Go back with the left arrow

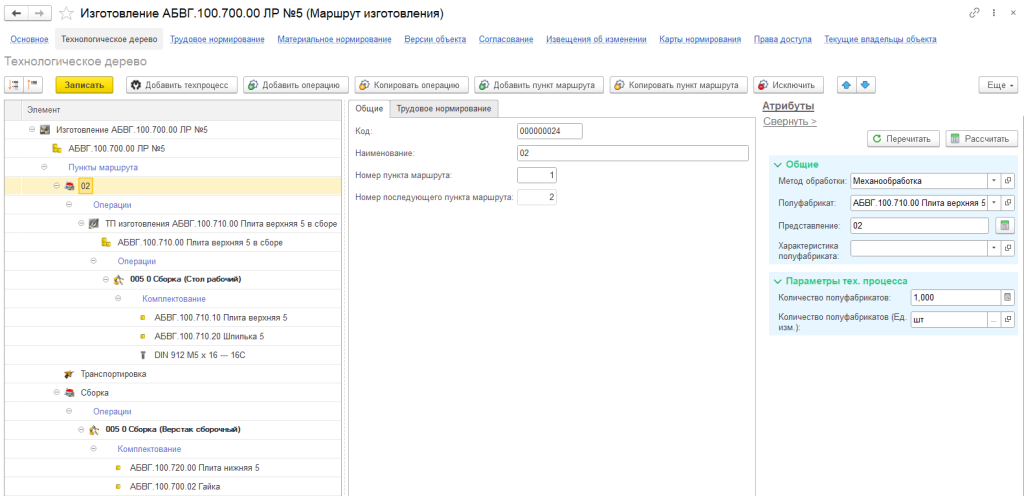pyautogui.click(x=17, y=14)
